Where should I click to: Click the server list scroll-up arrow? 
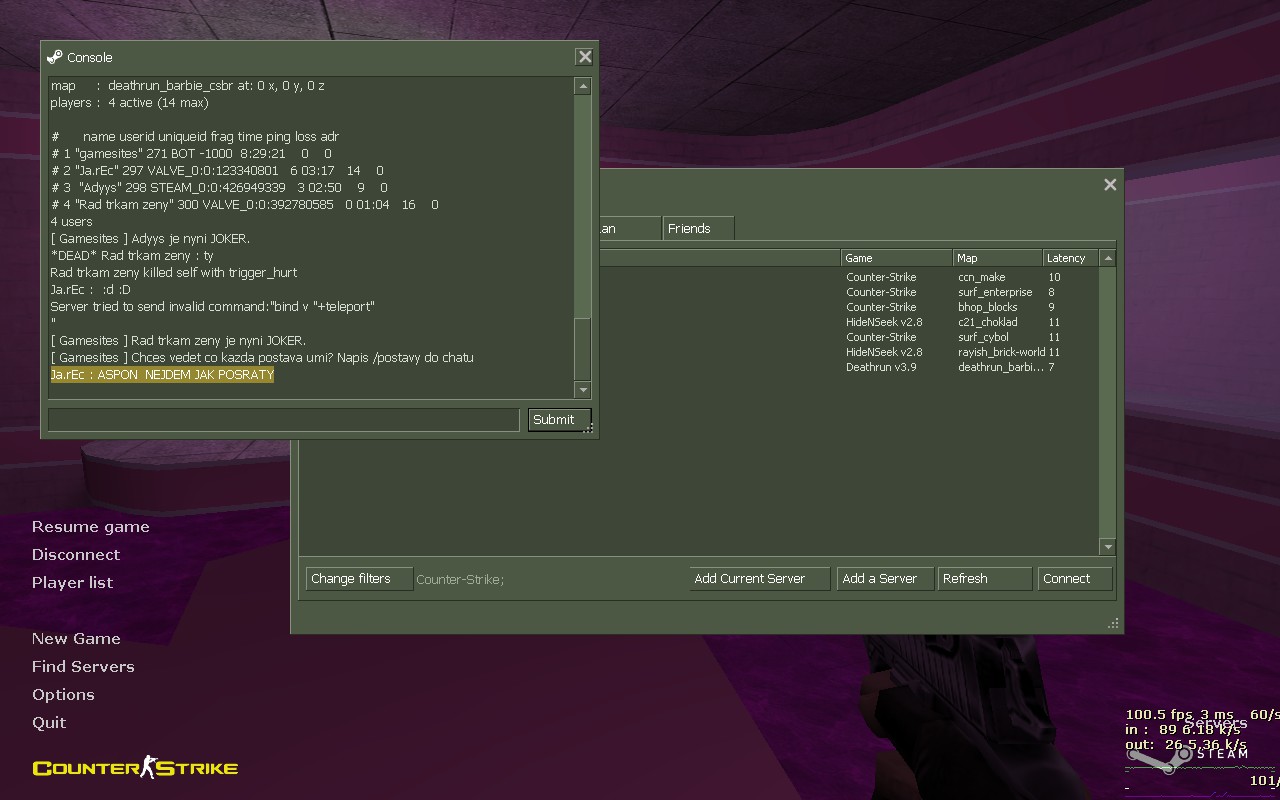1107,258
